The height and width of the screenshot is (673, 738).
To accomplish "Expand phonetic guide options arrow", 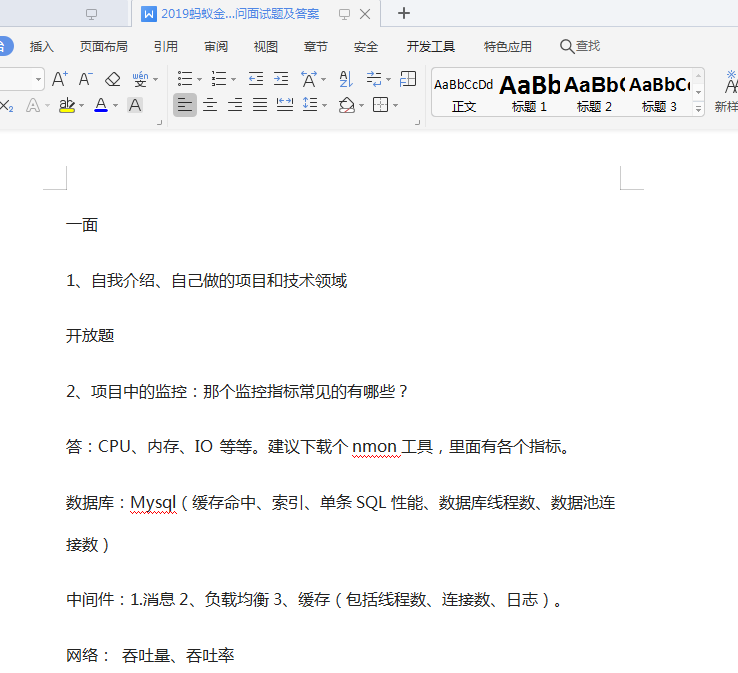I will coord(155,80).
